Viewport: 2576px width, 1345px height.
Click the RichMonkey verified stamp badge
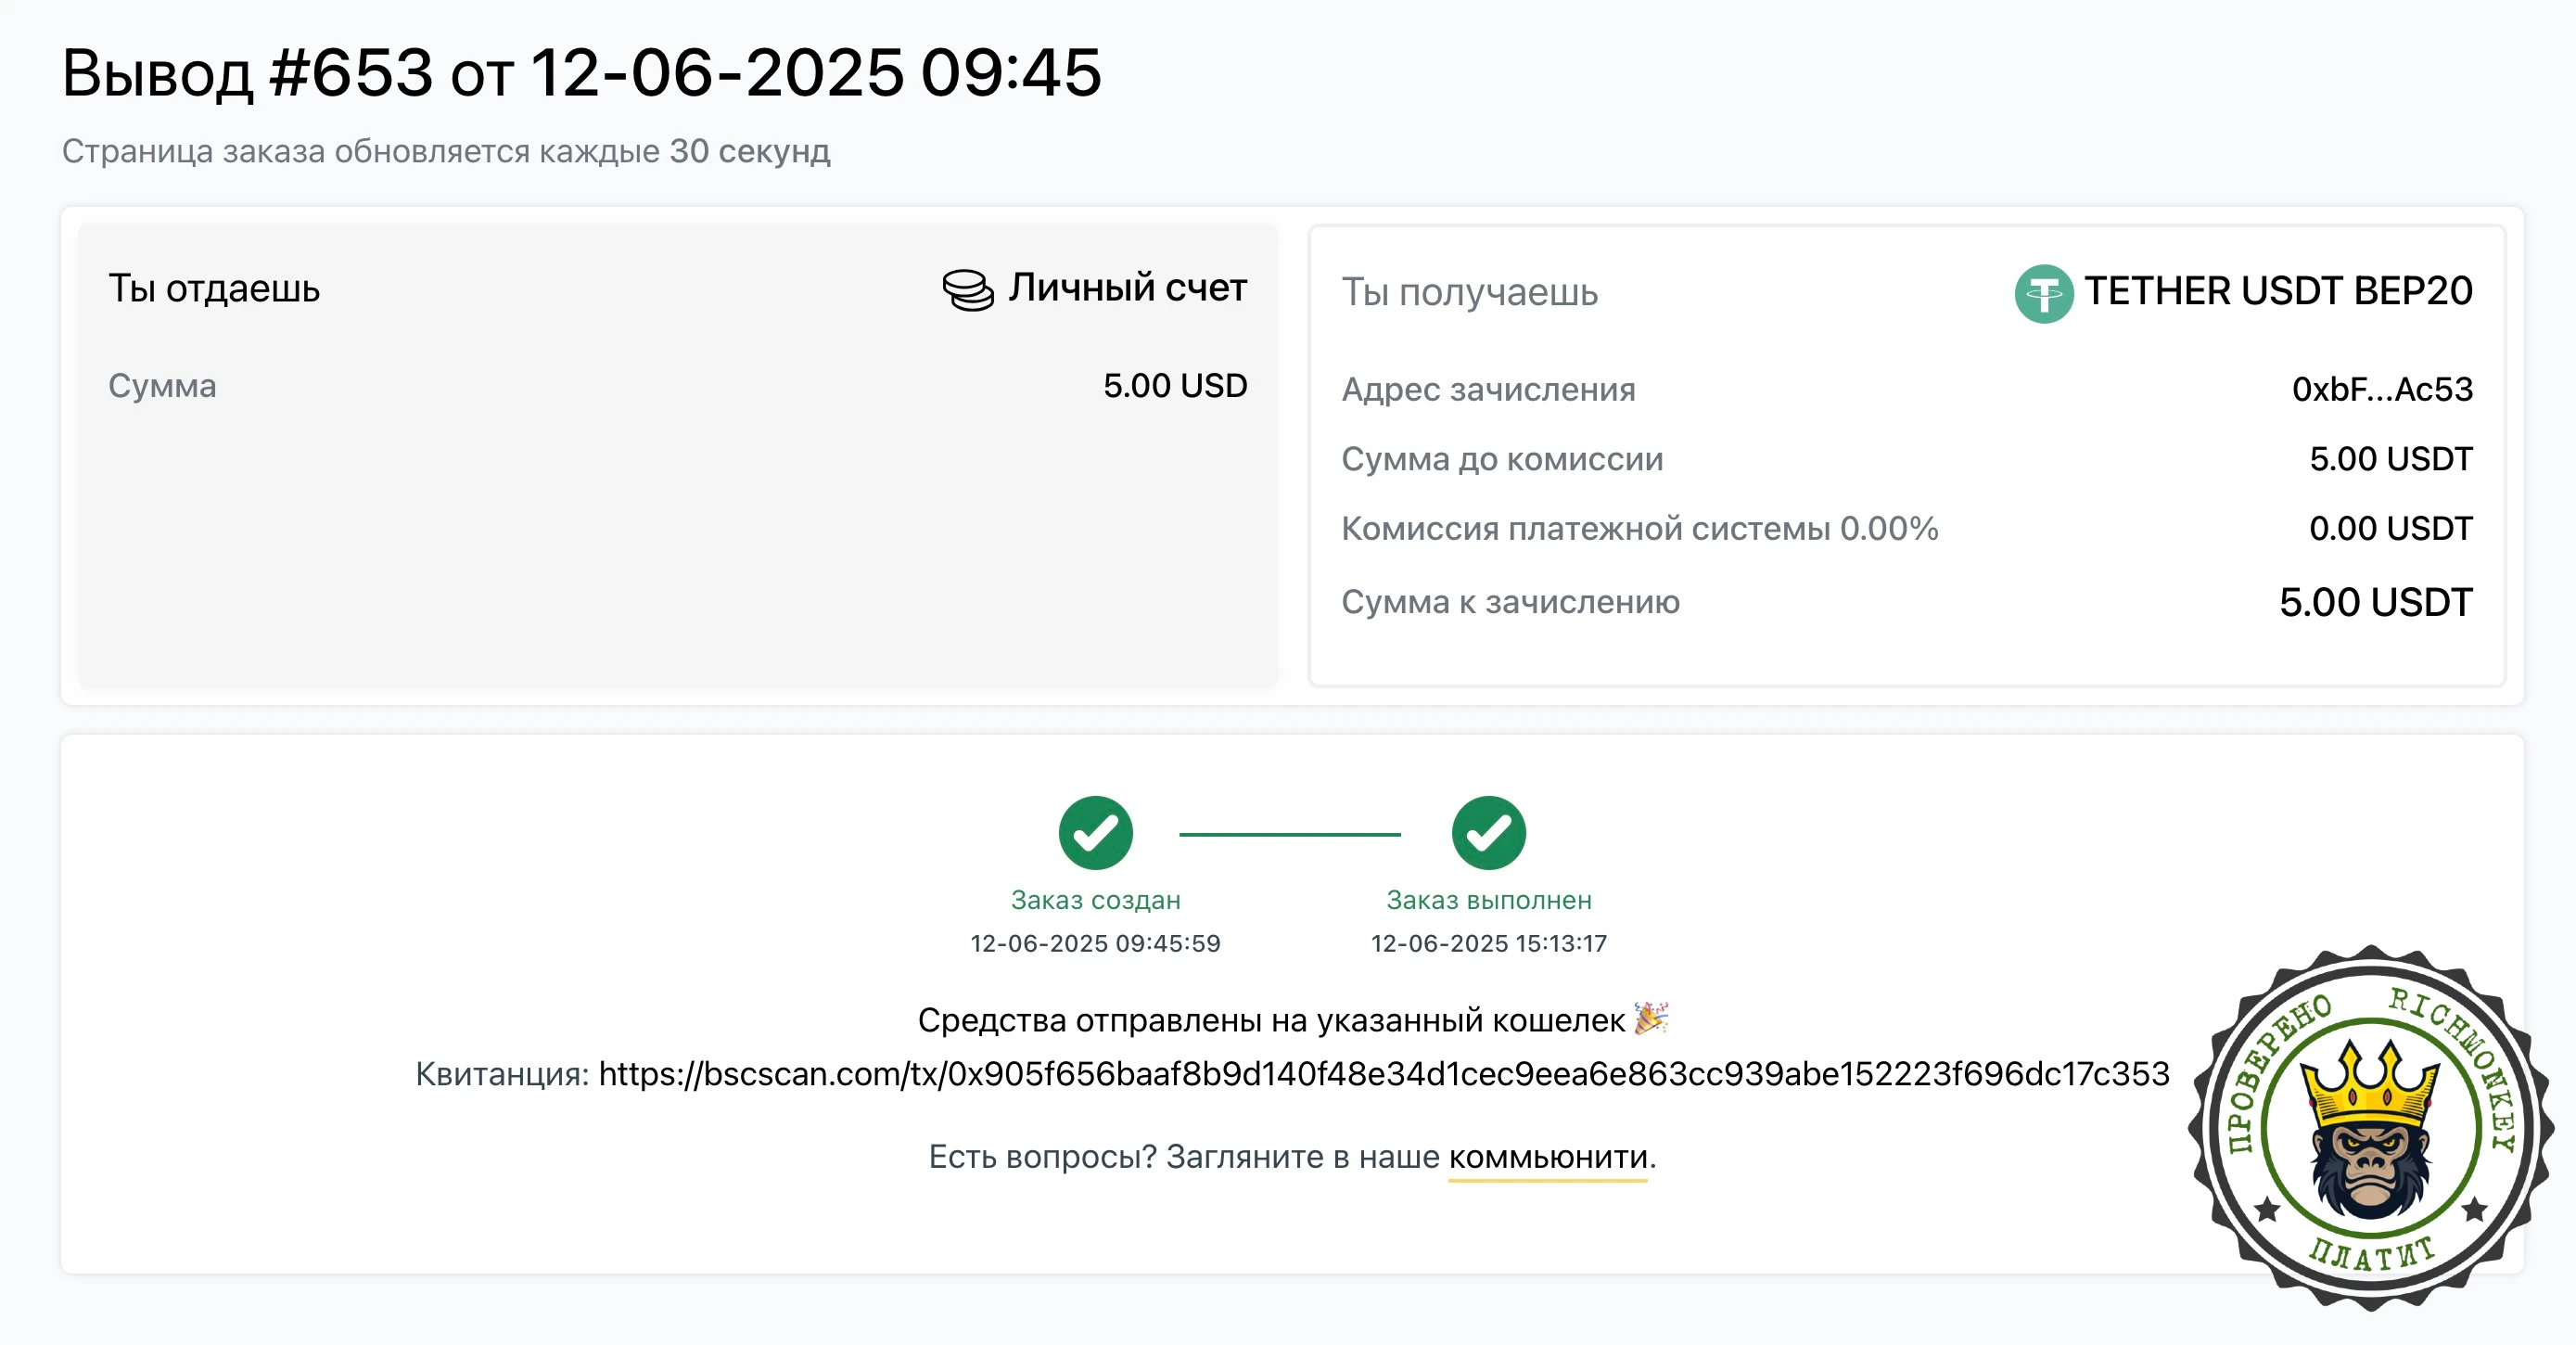click(2370, 1127)
